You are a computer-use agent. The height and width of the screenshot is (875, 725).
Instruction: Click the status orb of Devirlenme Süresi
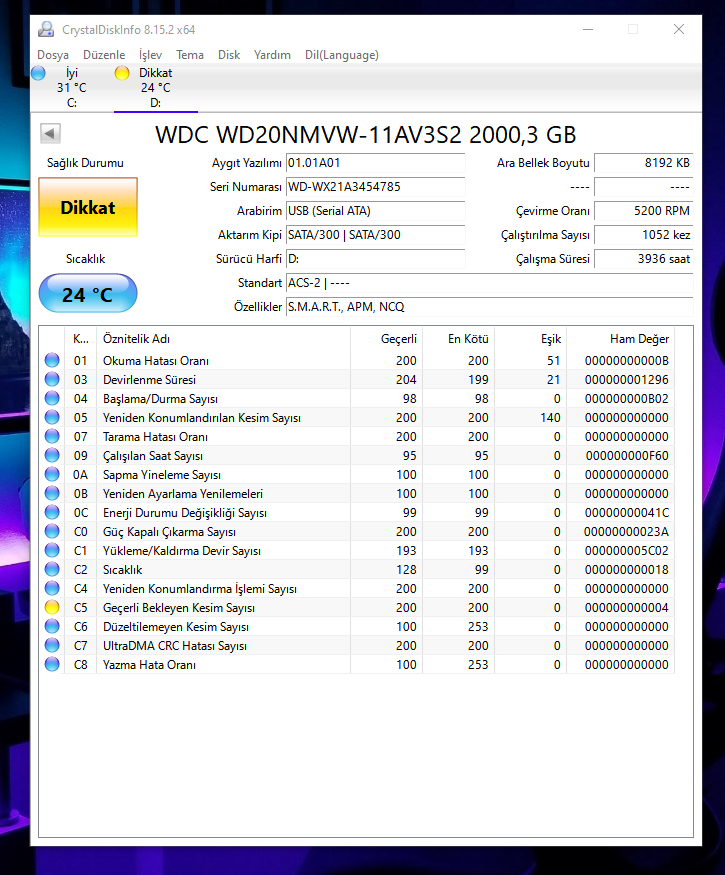pyautogui.click(x=52, y=379)
